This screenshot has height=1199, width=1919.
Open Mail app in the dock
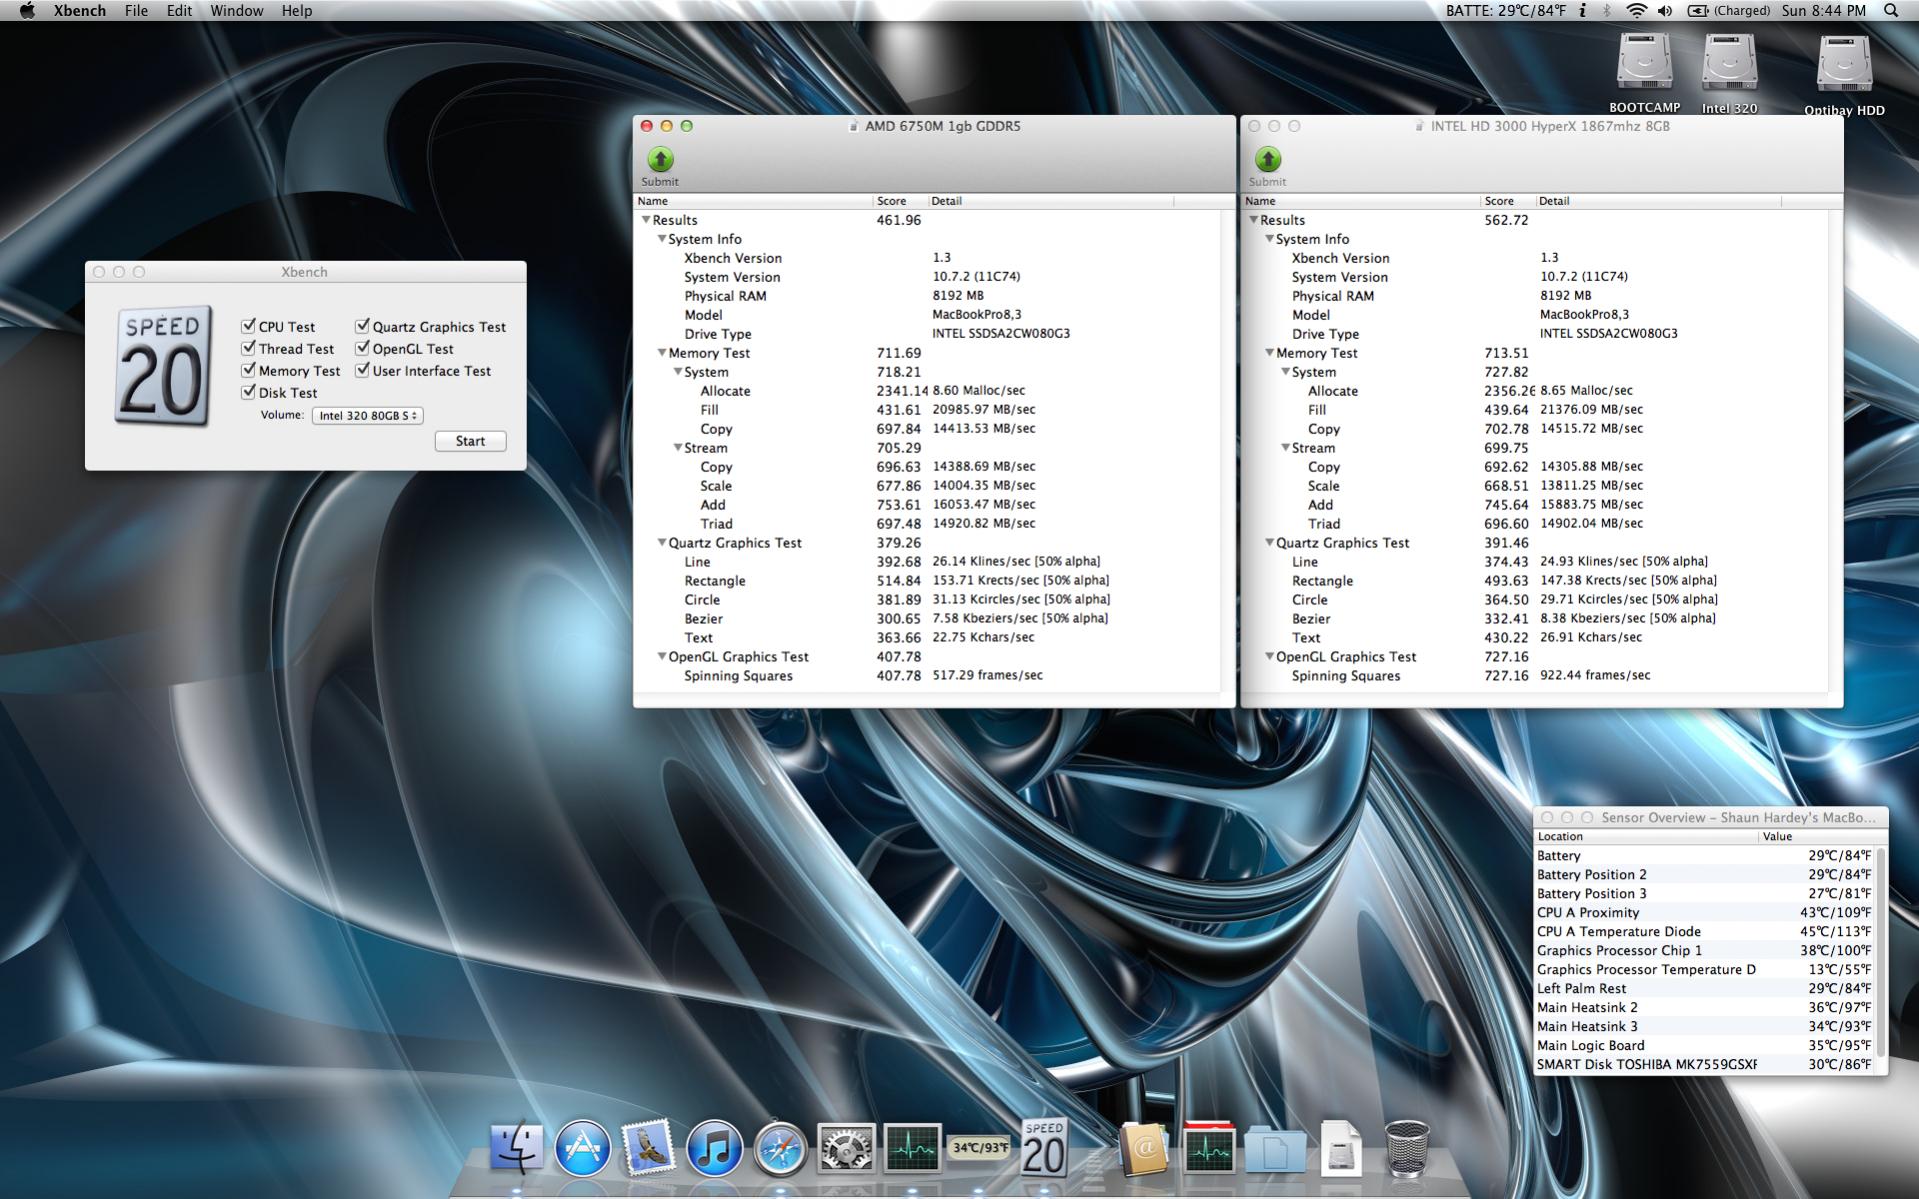tap(648, 1148)
